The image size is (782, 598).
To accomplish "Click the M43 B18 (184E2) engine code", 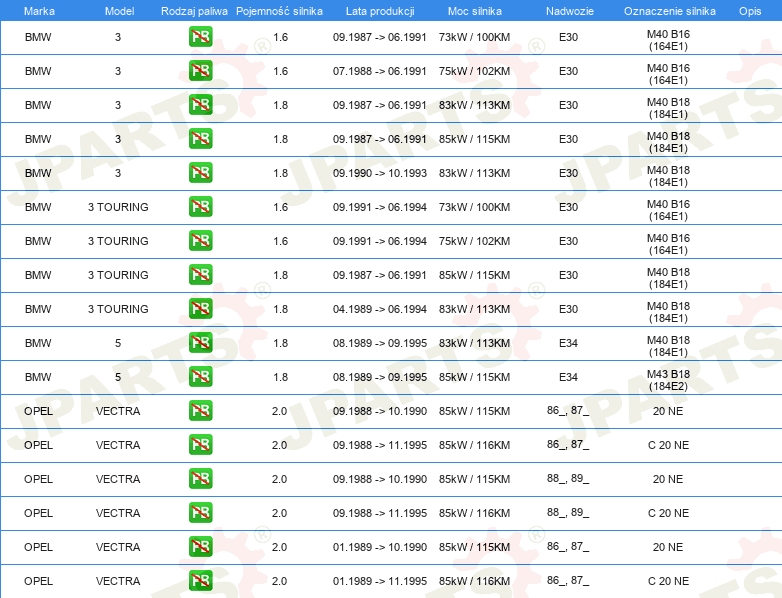I will point(668,380).
